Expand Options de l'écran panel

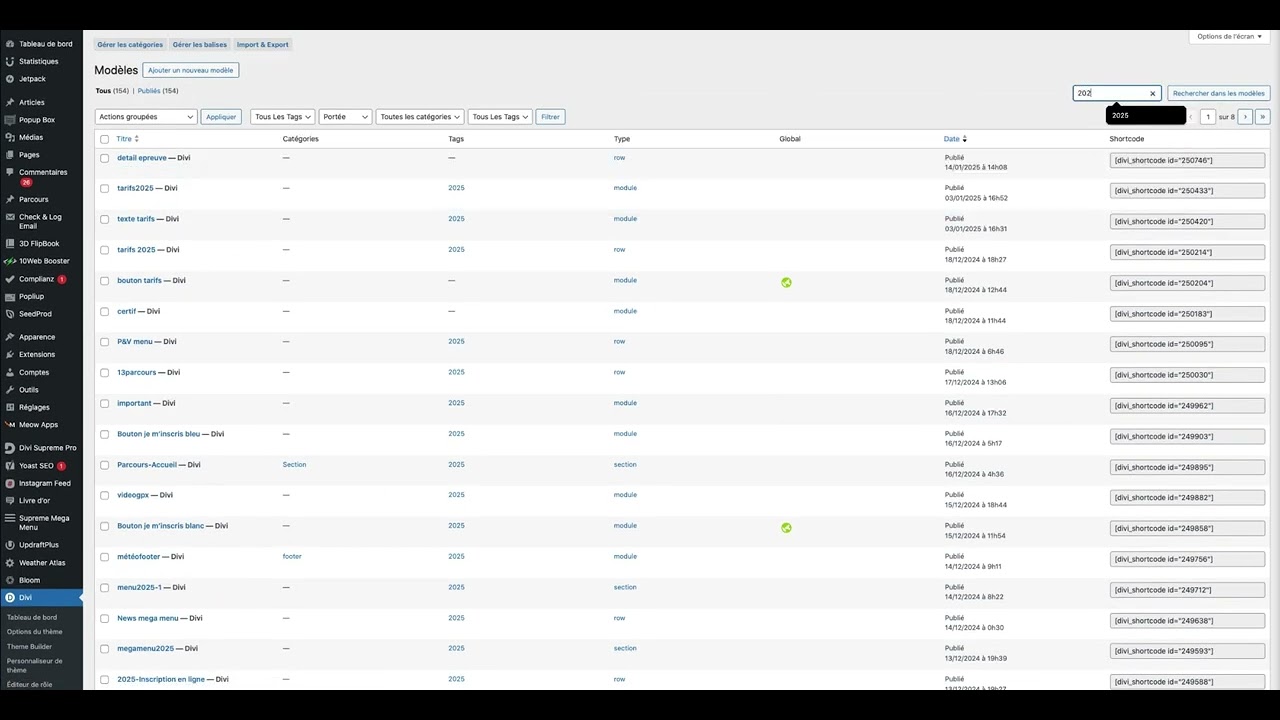click(1230, 36)
